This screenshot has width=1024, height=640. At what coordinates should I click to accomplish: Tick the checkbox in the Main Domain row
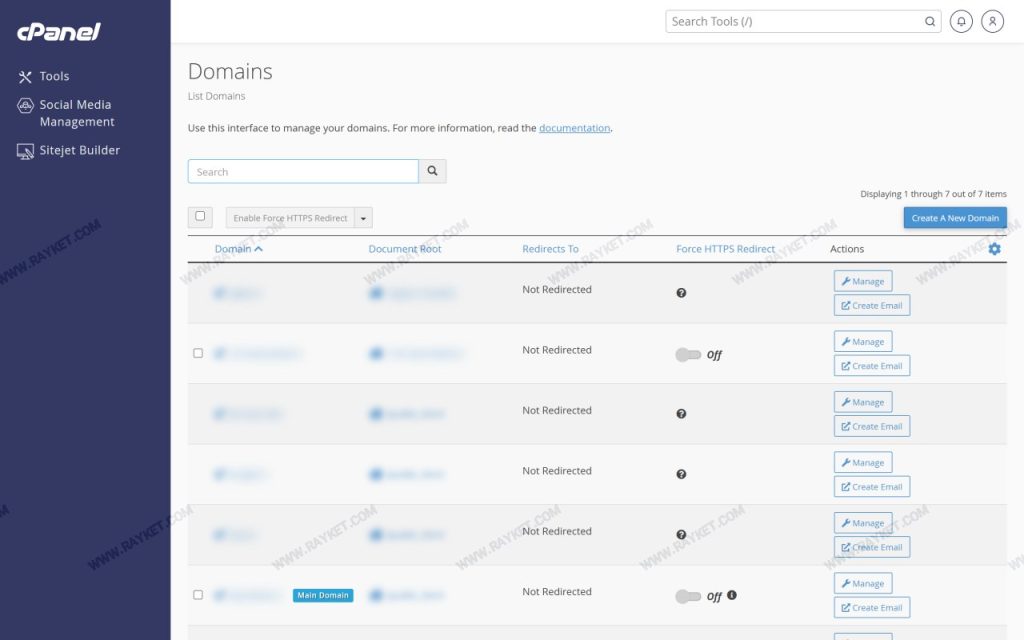tap(198, 595)
